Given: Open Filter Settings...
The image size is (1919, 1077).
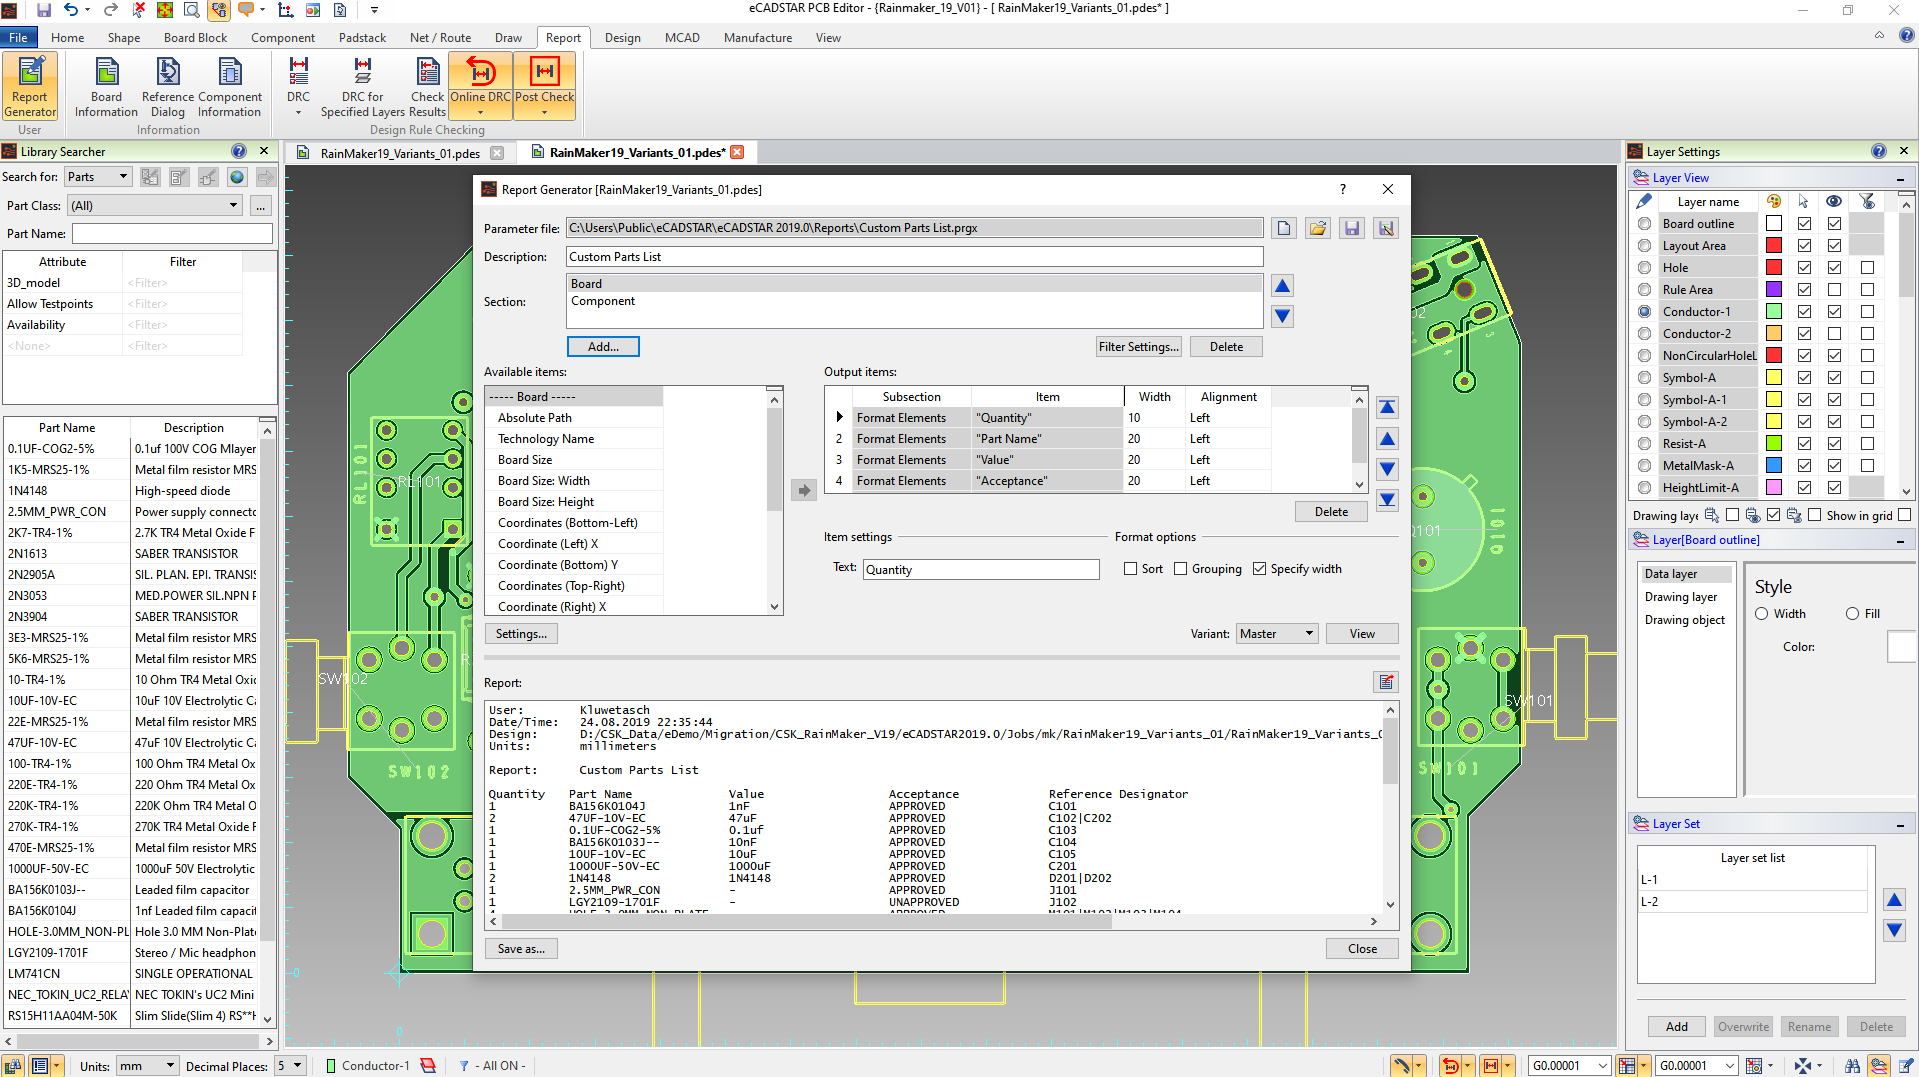Looking at the screenshot, I should click(x=1138, y=347).
